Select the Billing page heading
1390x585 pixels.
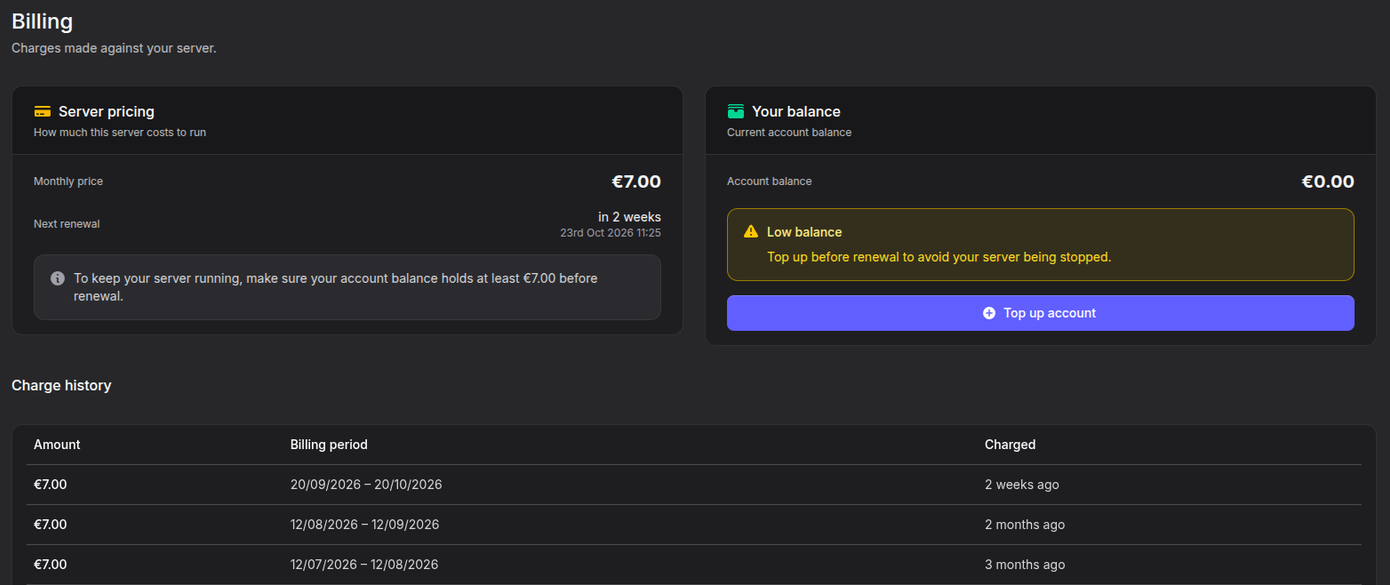[x=42, y=21]
